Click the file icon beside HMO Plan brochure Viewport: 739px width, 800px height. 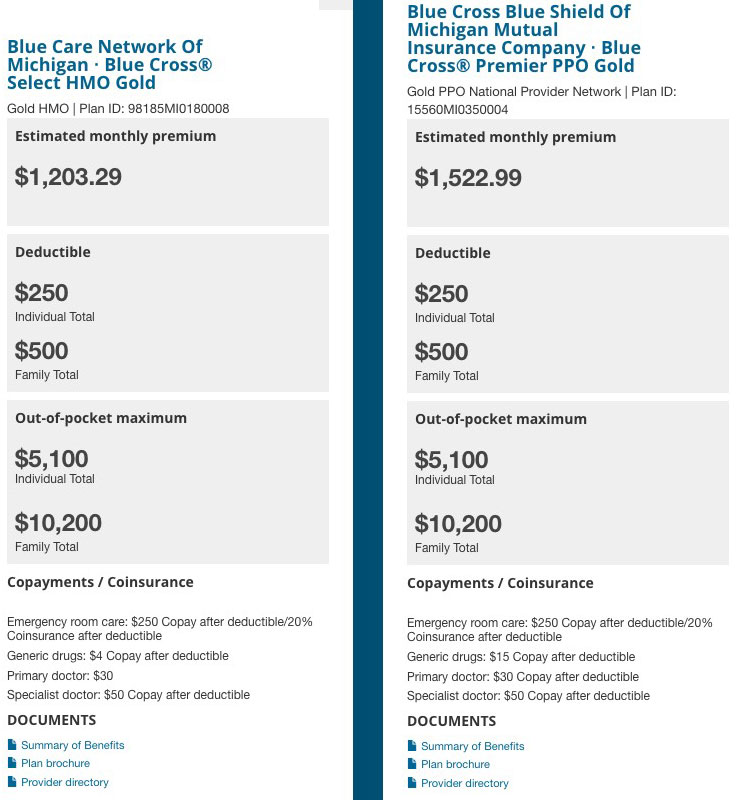point(12,764)
